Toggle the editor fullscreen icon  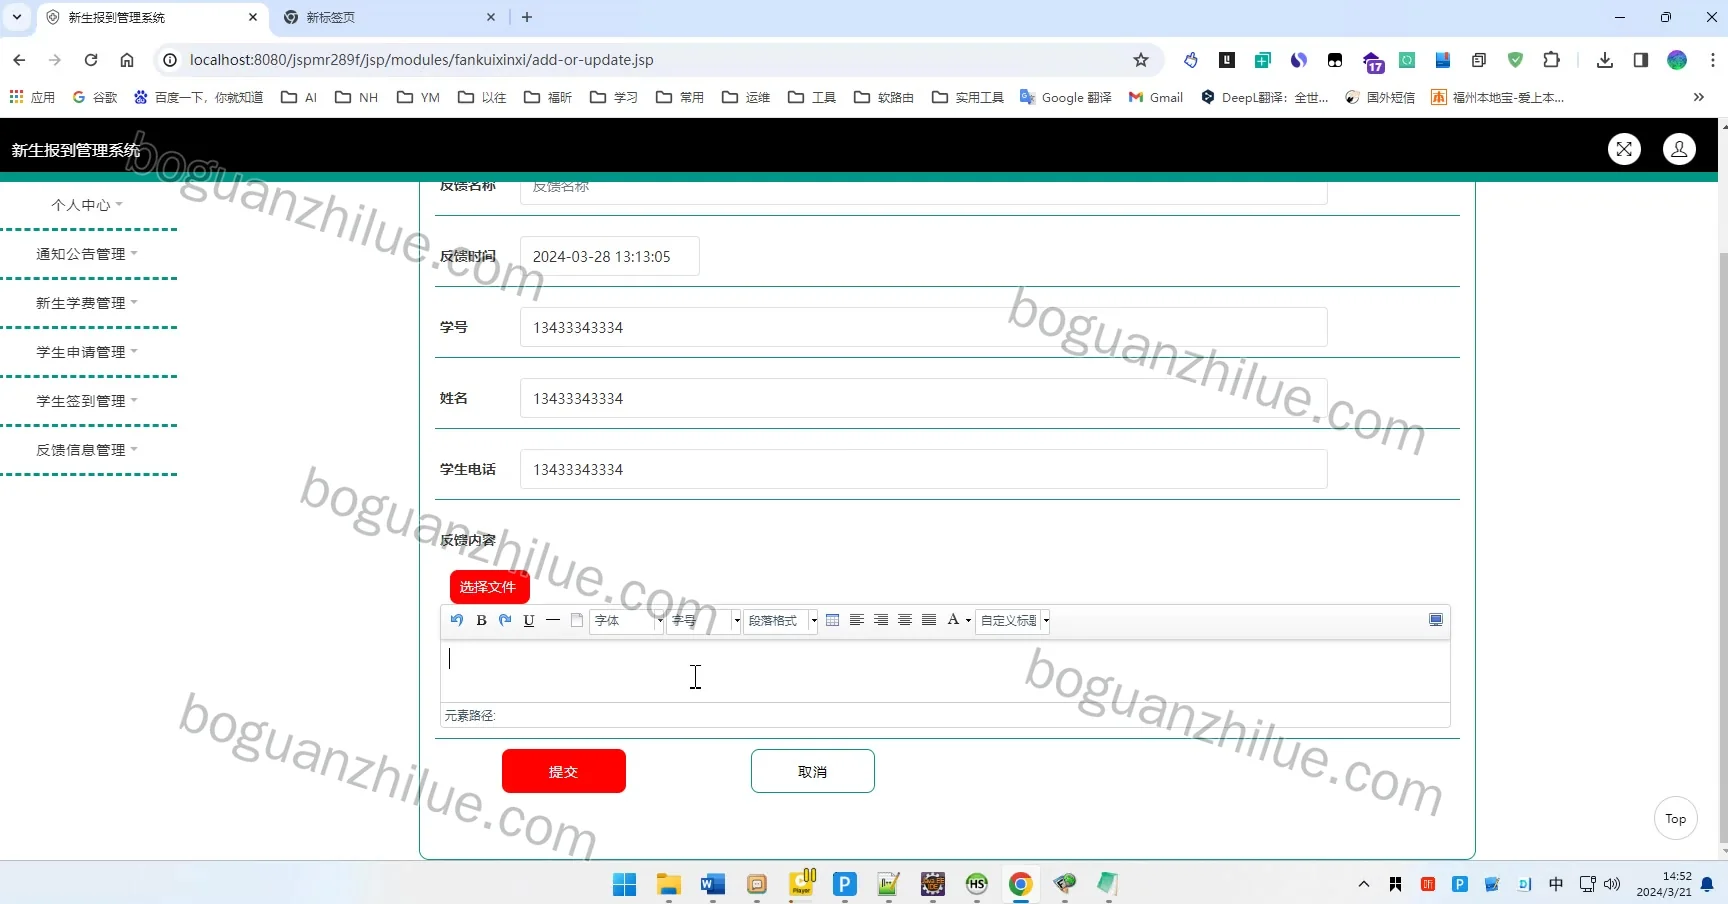pyautogui.click(x=1436, y=620)
